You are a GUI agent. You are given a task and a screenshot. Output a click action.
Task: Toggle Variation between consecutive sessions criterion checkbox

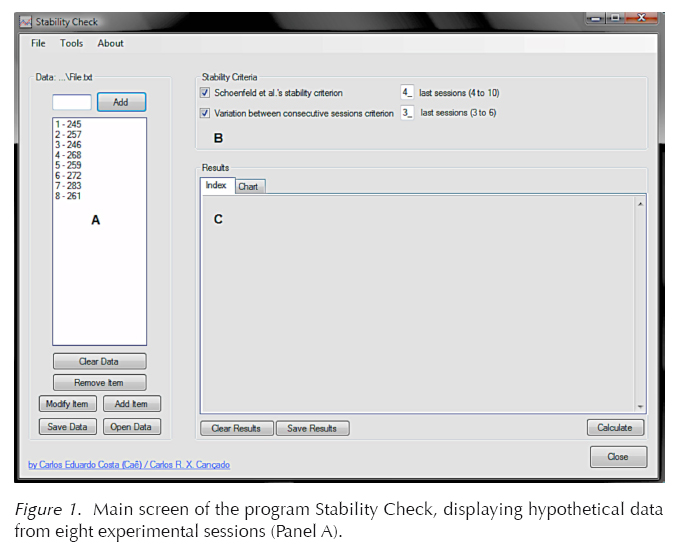(x=205, y=113)
